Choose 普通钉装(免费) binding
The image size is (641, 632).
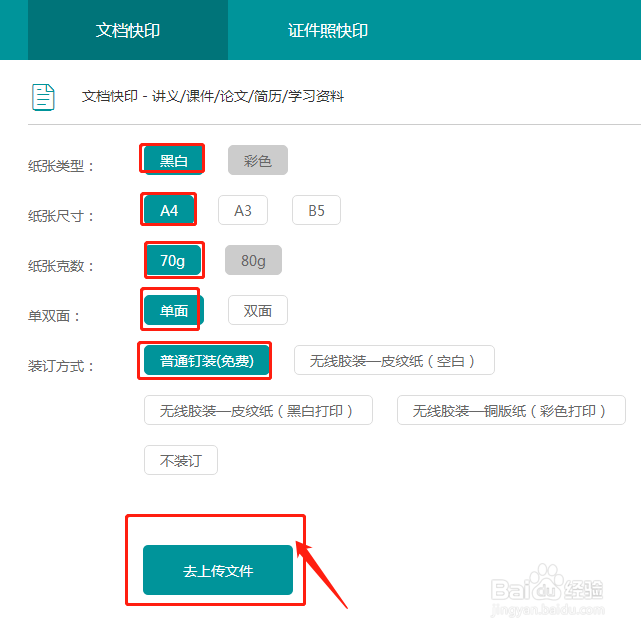[x=207, y=360]
